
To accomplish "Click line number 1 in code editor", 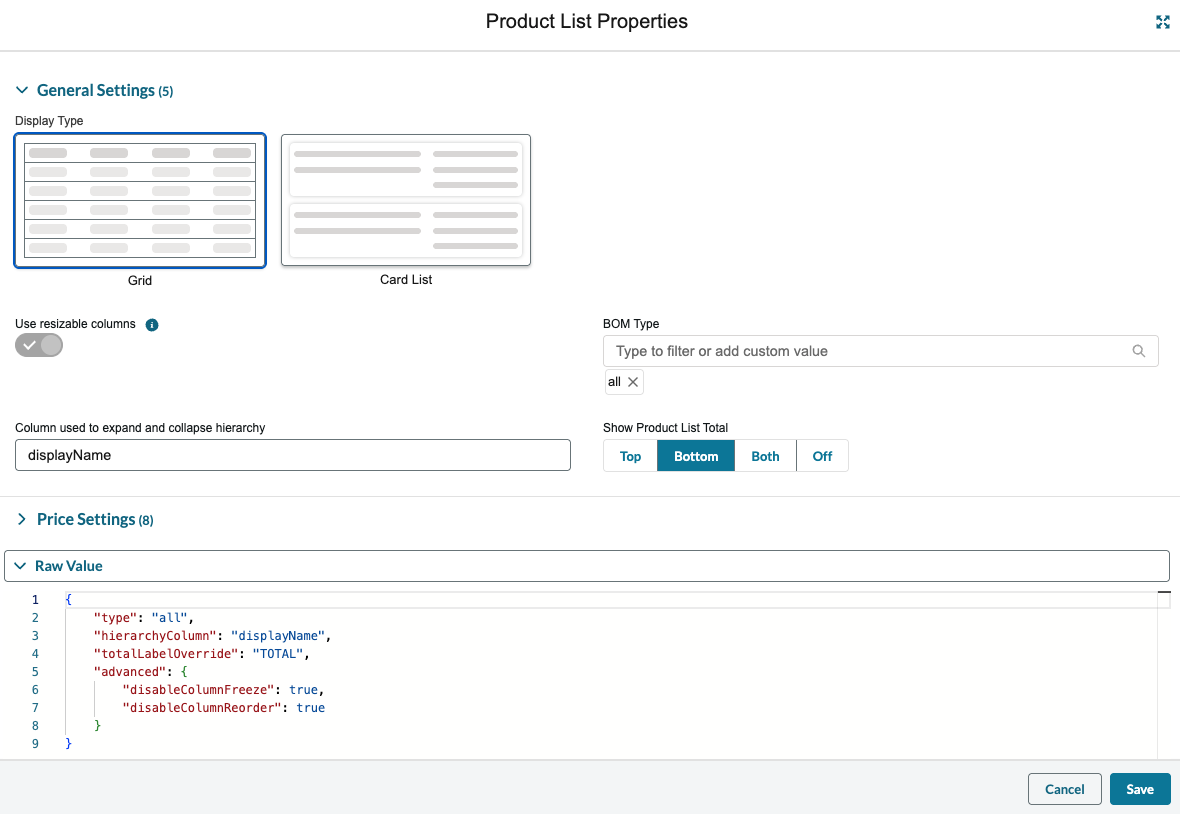I will (35, 600).
